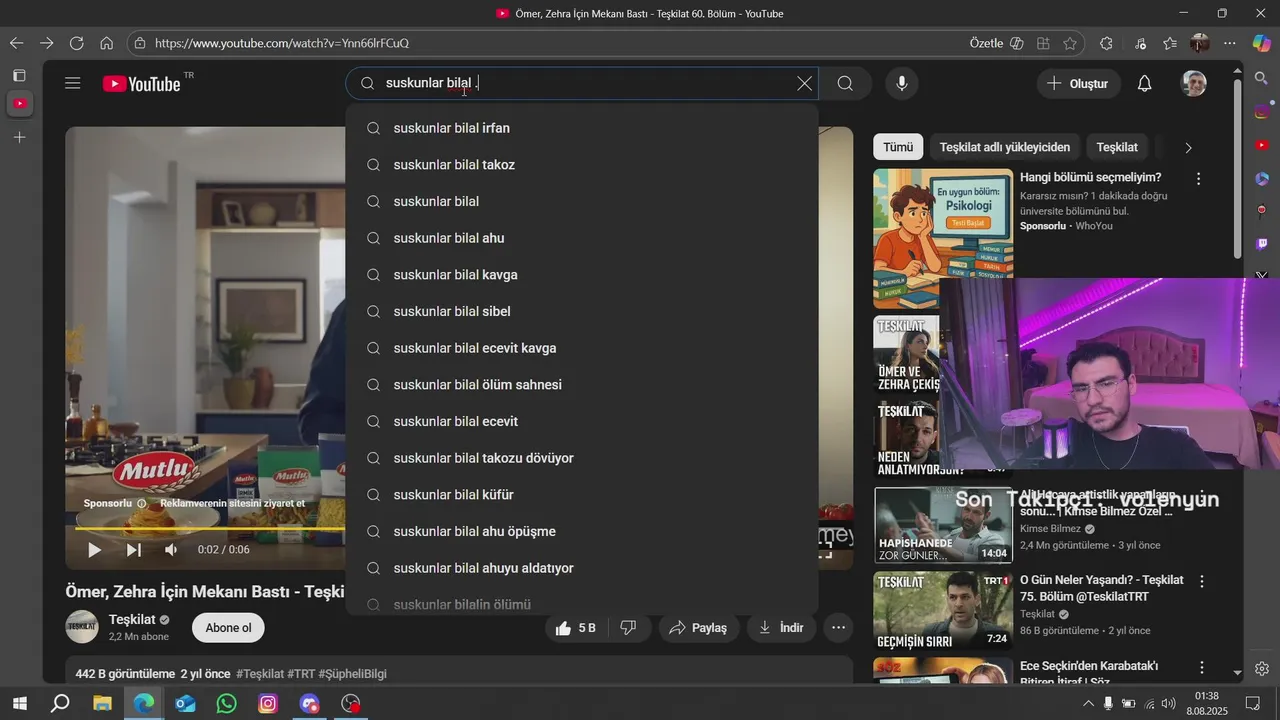Pick suggestion suskunlar bilal irfan
This screenshot has width=1280, height=720.
point(582,128)
